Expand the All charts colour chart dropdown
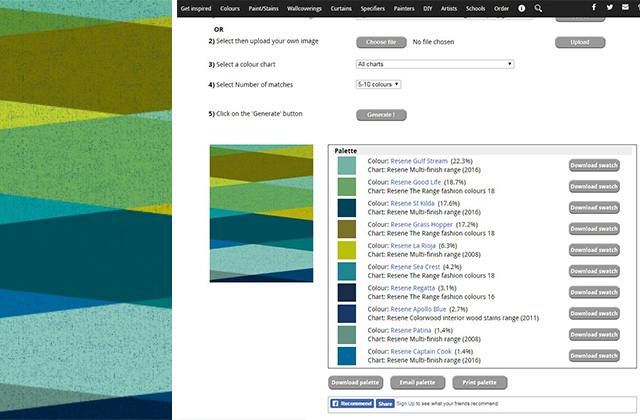Image resolution: width=640 pixels, height=420 pixels. [x=435, y=64]
